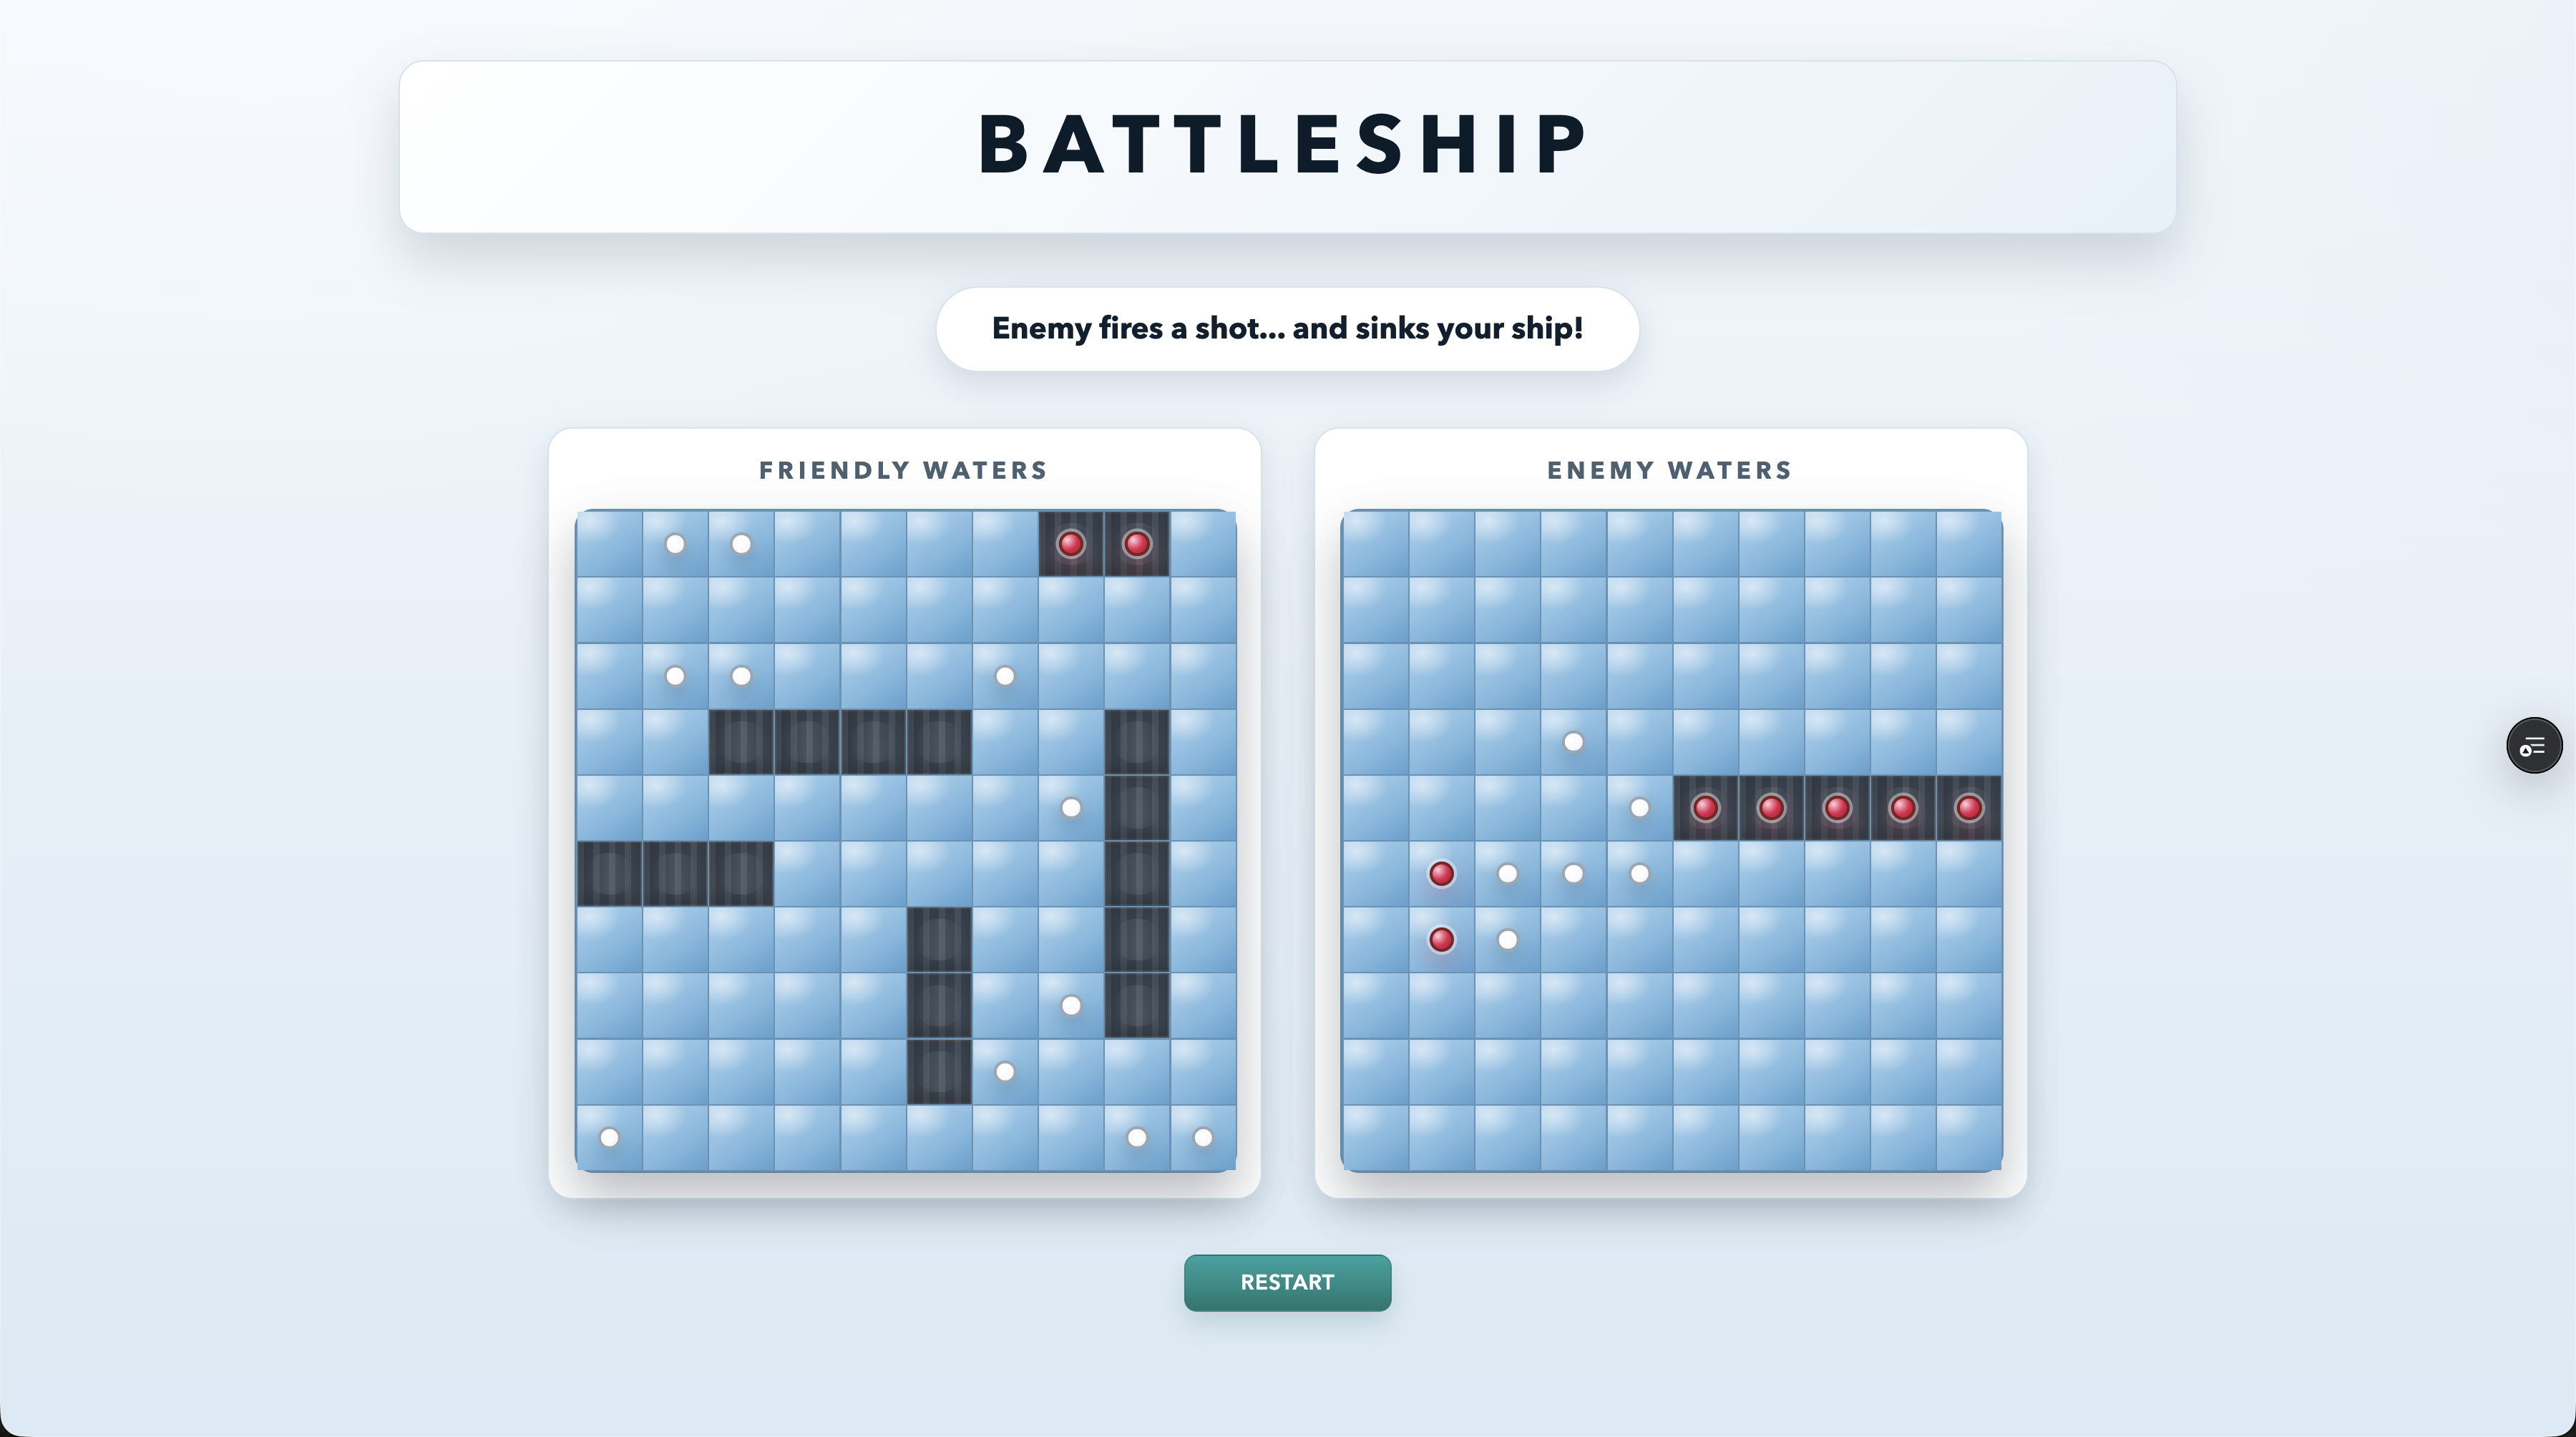
Task: Click the FRIENDLY WATERS heading
Action: click(x=903, y=470)
